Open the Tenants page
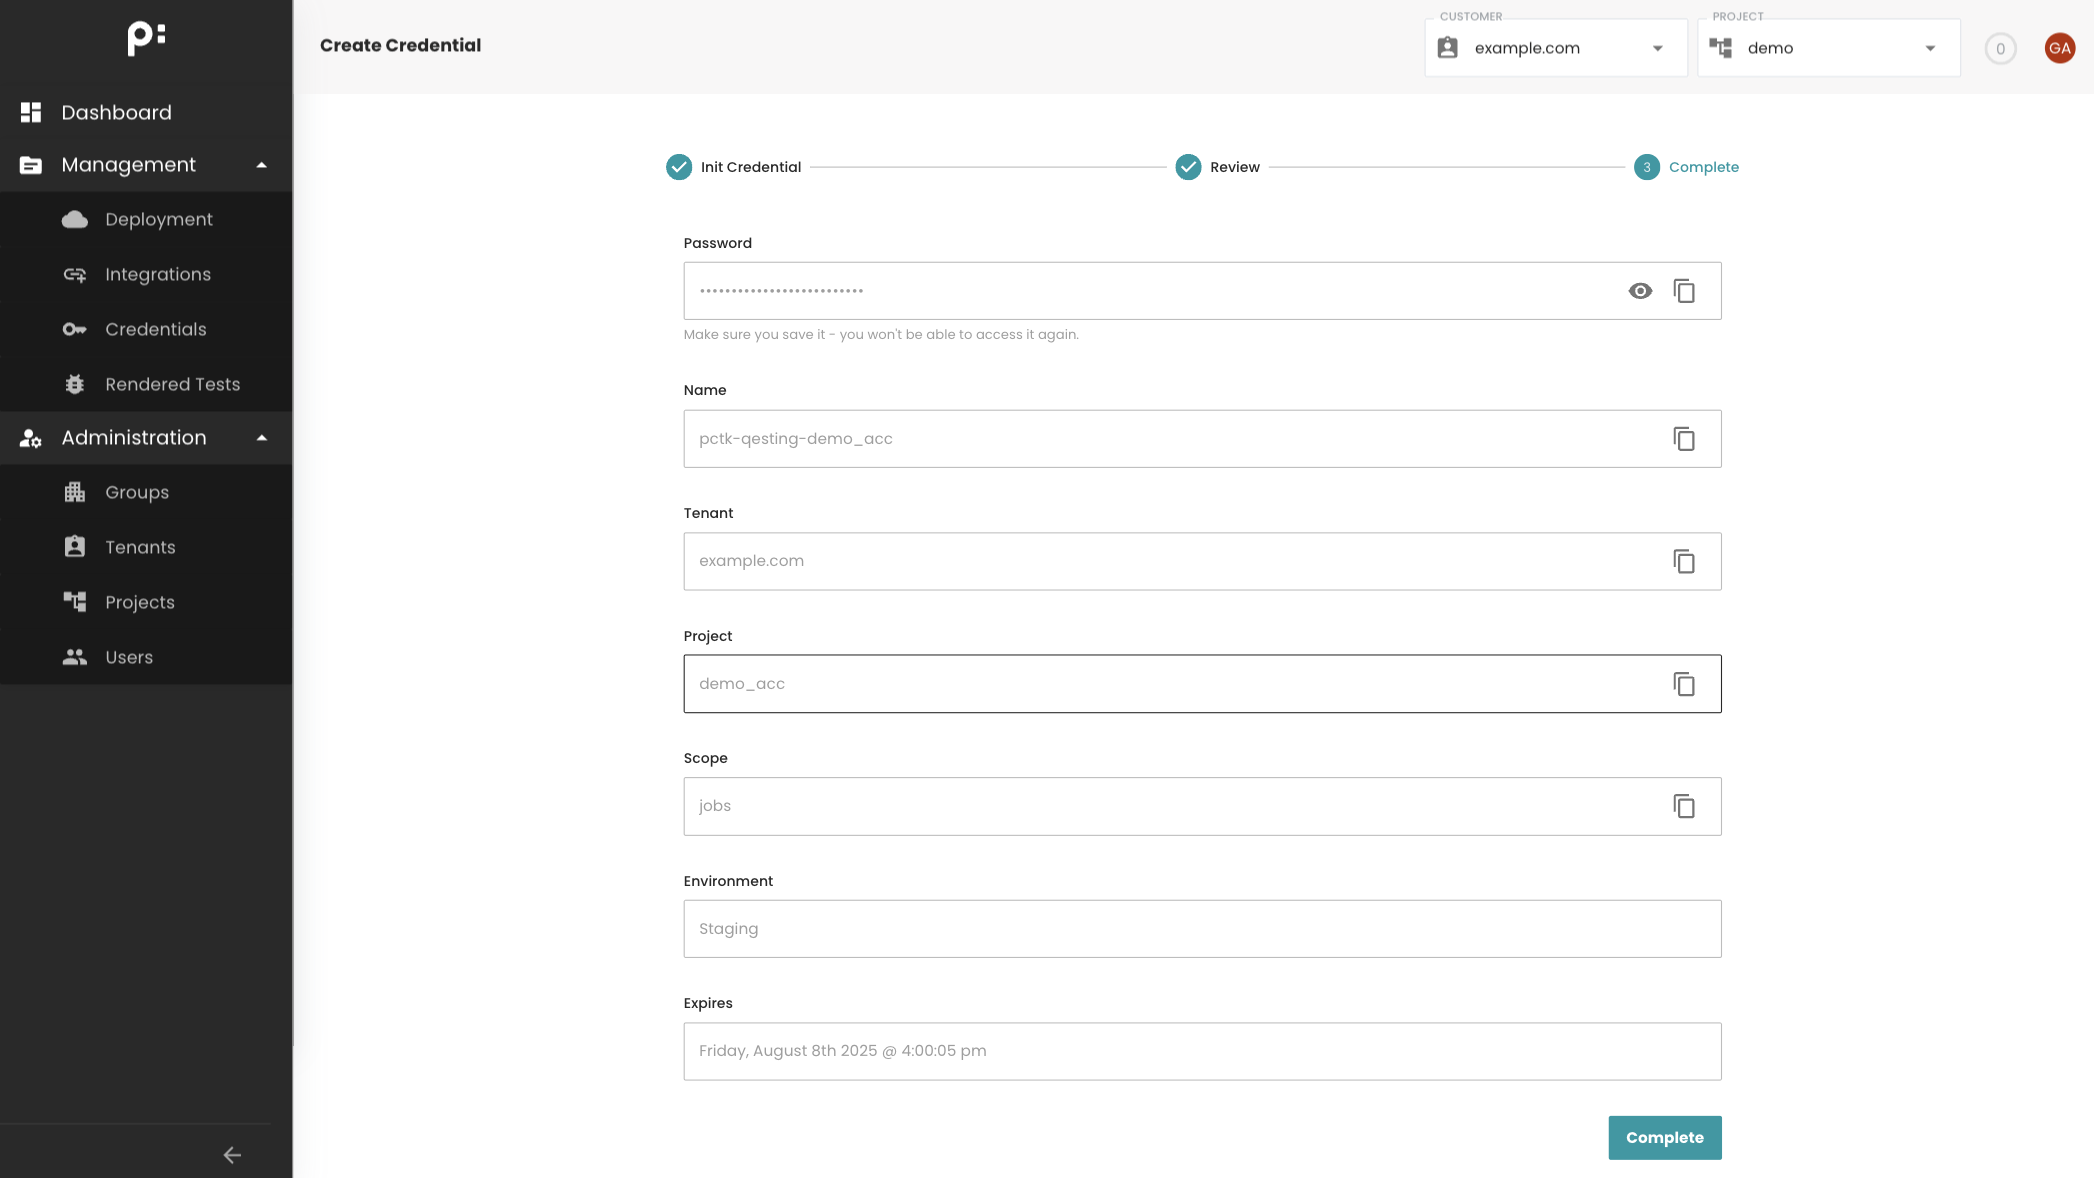This screenshot has height=1178, width=2094. pos(140,547)
